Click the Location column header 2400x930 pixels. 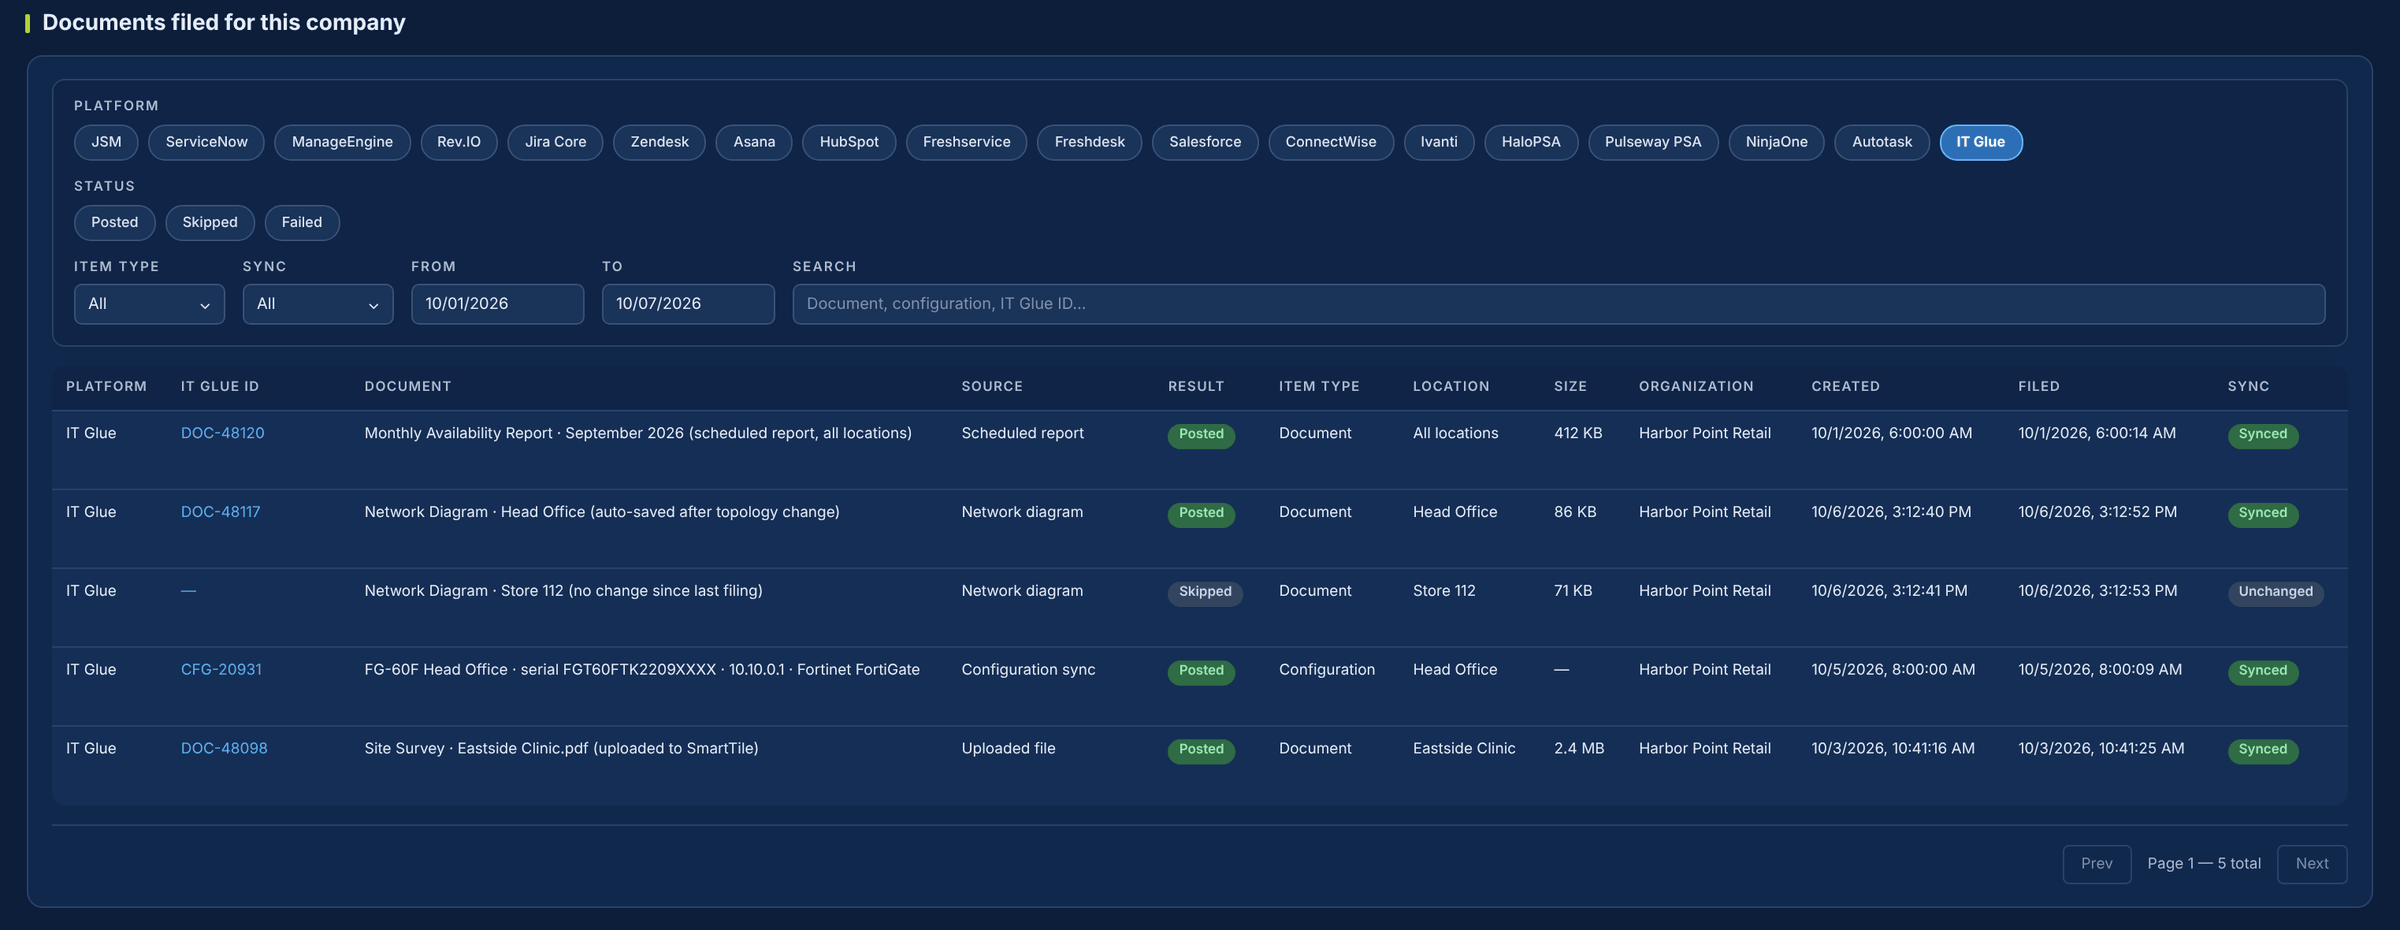[1451, 387]
